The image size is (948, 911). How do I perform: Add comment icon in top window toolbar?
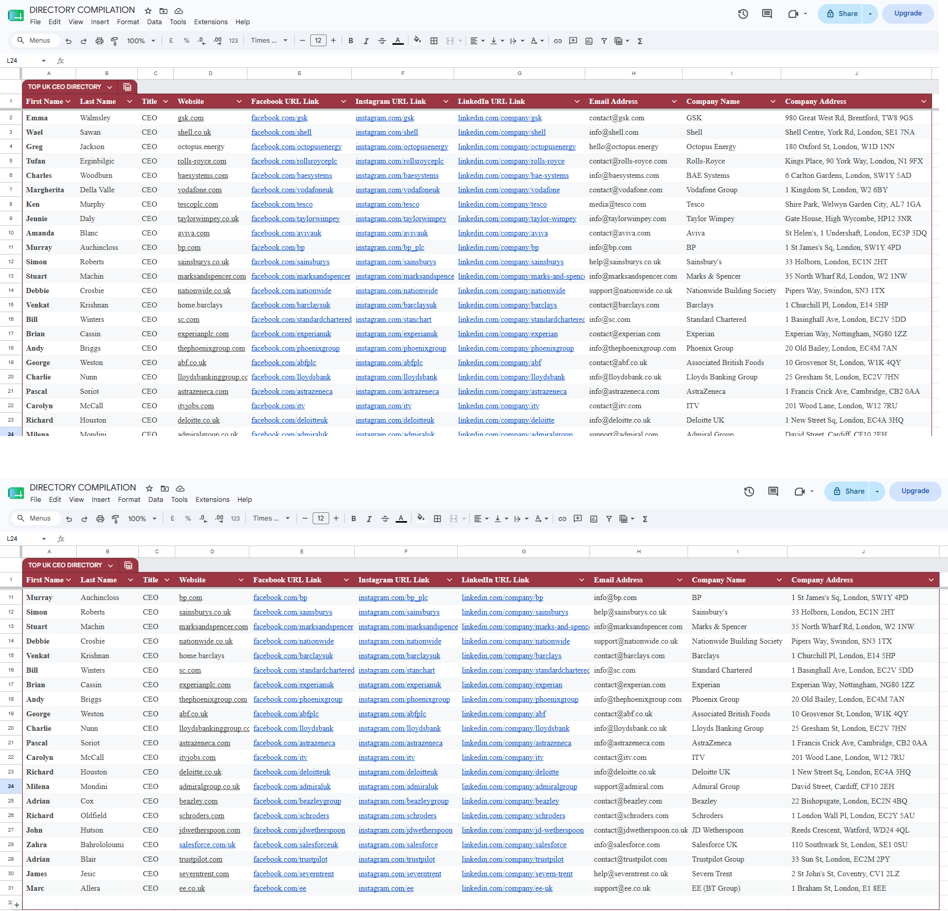click(573, 41)
